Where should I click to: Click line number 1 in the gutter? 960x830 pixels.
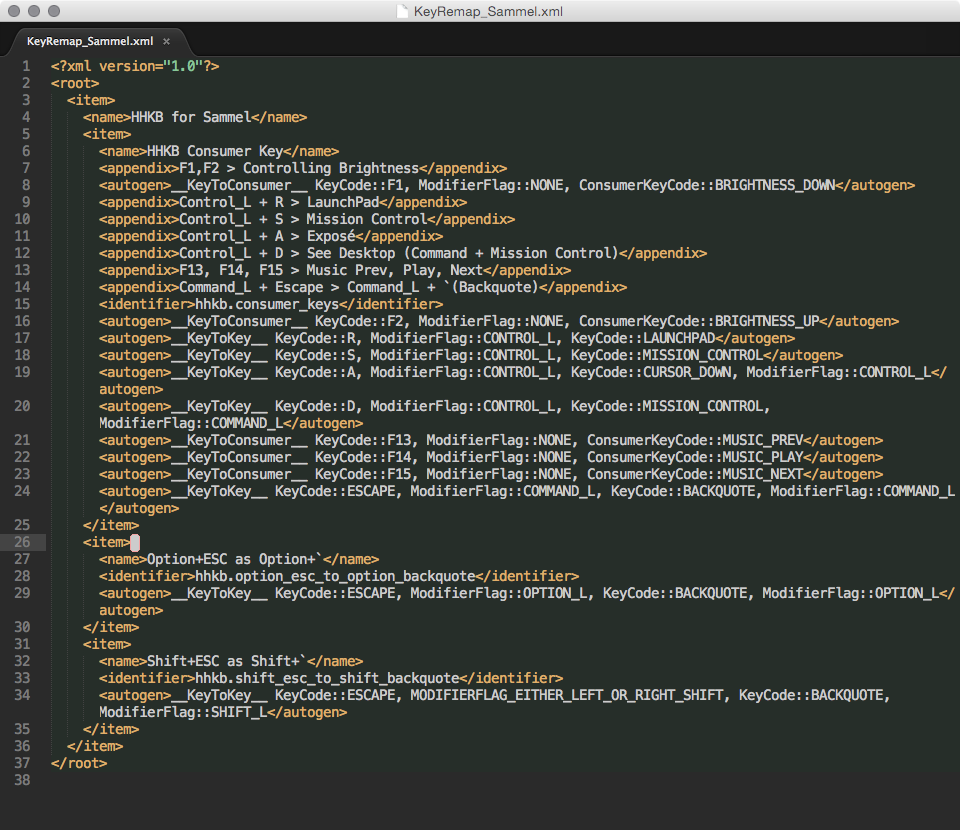pyautogui.click(x=26, y=66)
